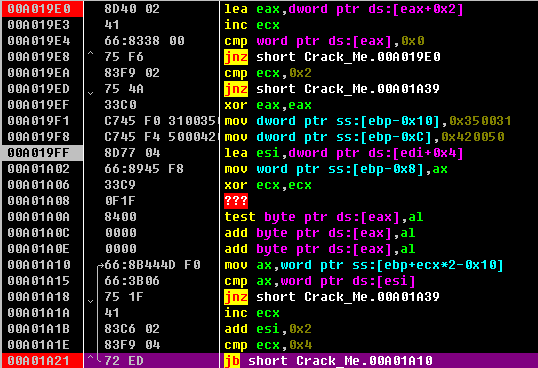The image size is (538, 368).
Task: Click hex bytes 33C9
Action: 120,185
